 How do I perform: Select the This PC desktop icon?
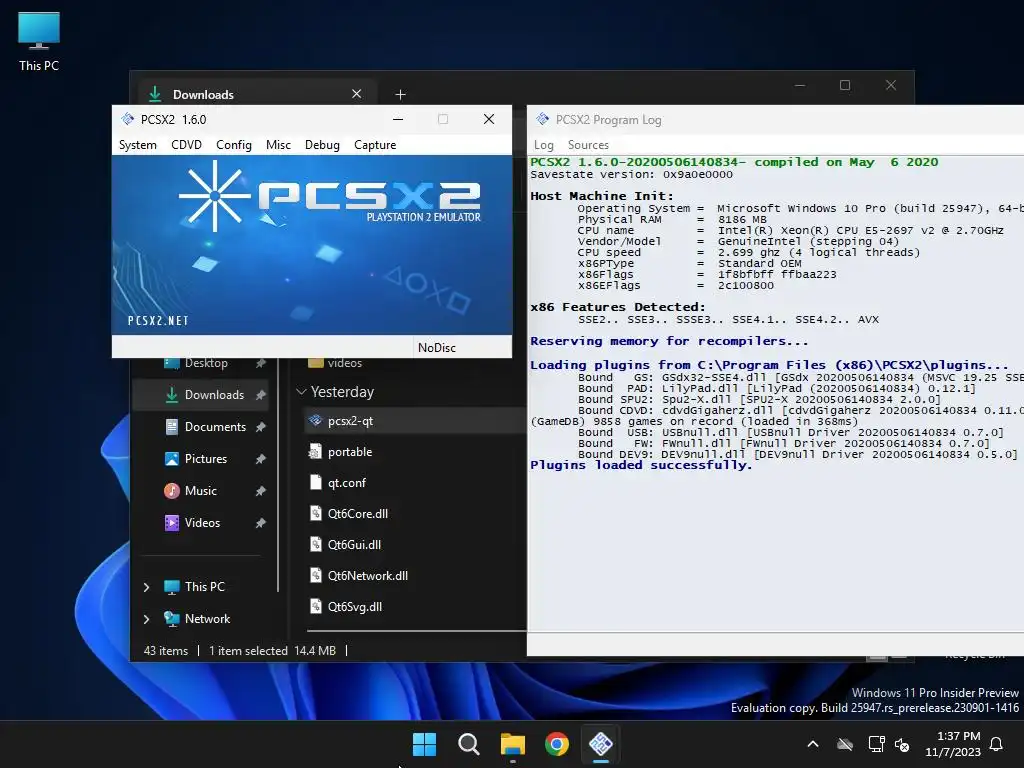[x=39, y=42]
